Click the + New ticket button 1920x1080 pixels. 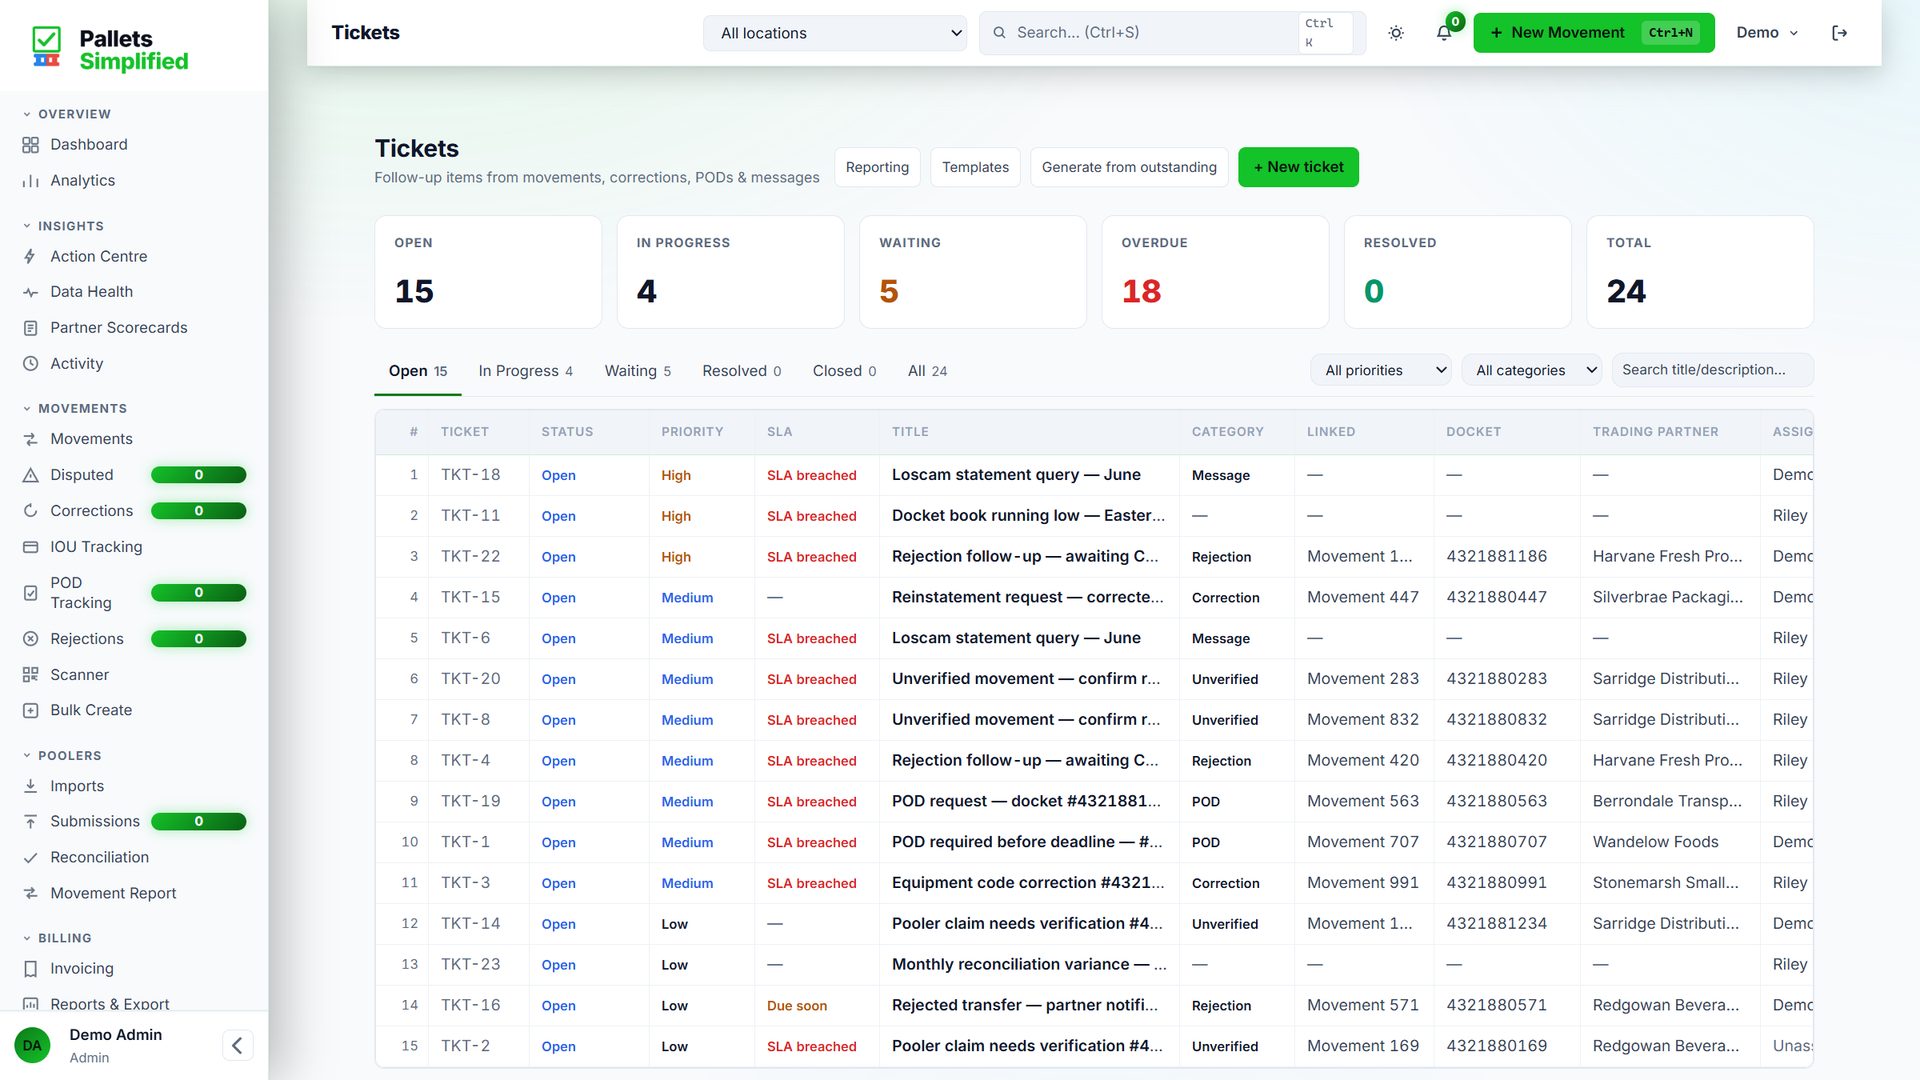pyautogui.click(x=1298, y=167)
